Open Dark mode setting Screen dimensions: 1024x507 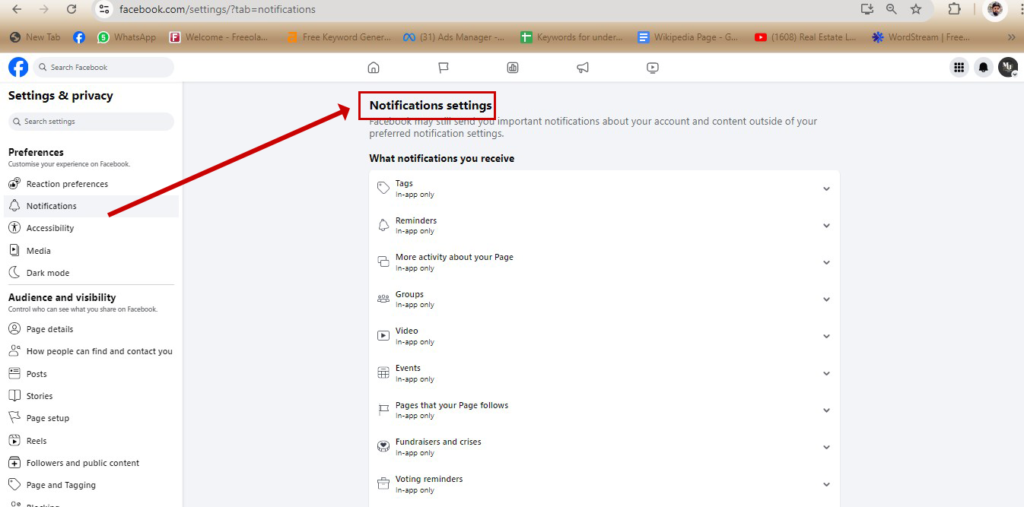pos(91,273)
